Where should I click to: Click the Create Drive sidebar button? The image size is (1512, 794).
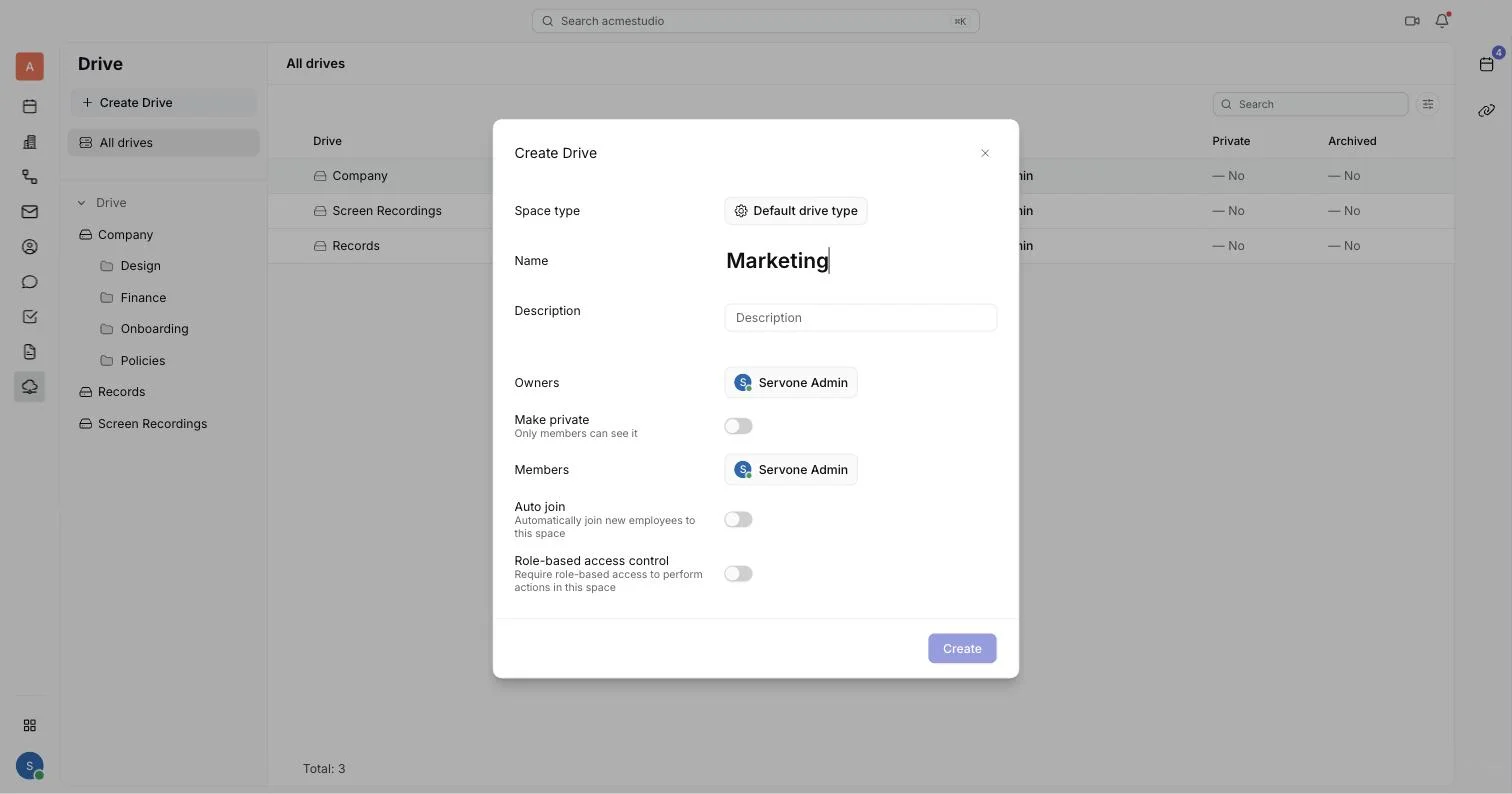click(x=164, y=102)
